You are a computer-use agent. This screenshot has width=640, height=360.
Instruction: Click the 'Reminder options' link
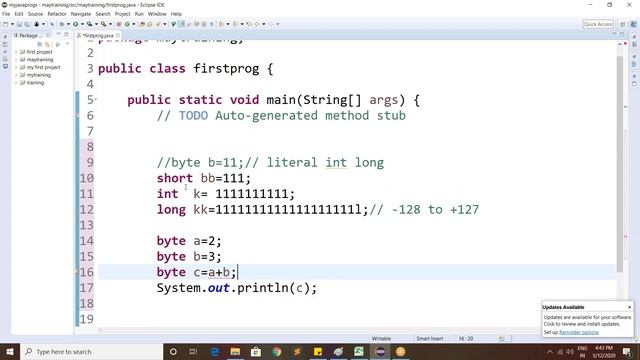coord(579,332)
